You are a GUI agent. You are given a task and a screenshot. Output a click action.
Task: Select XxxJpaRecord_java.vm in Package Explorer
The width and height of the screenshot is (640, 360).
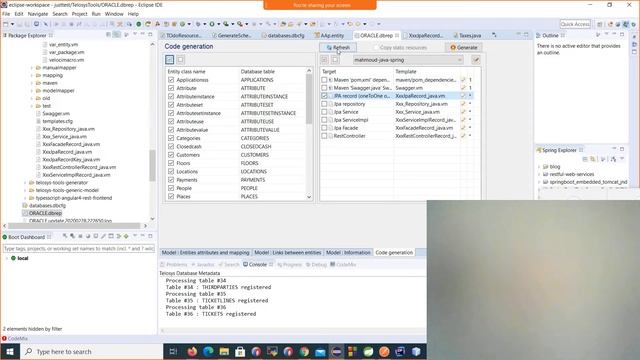[x=67, y=152]
